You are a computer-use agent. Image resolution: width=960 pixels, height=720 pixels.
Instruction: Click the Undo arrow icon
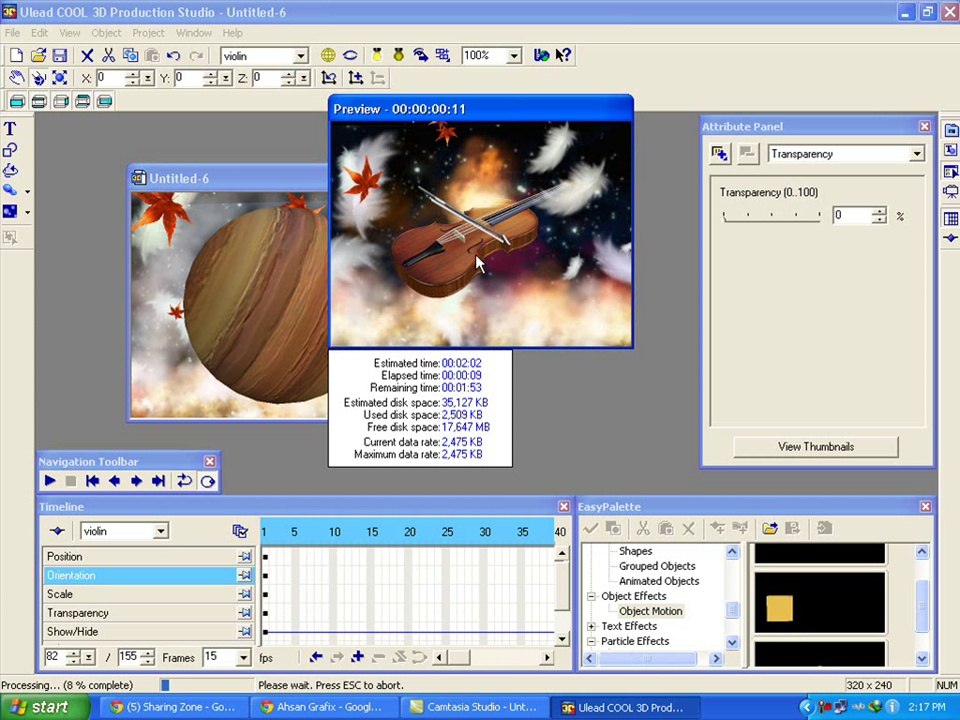(x=173, y=56)
